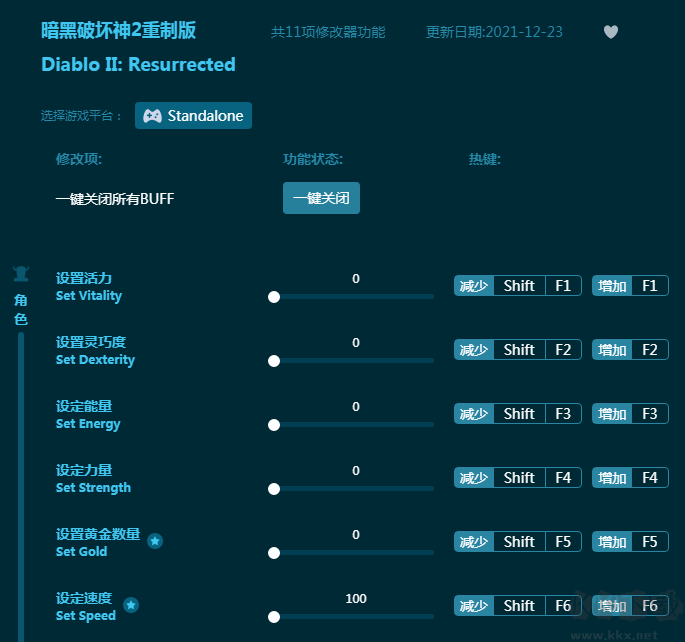Click the Set Speed value 100
This screenshot has height=642, width=685.
click(356, 599)
